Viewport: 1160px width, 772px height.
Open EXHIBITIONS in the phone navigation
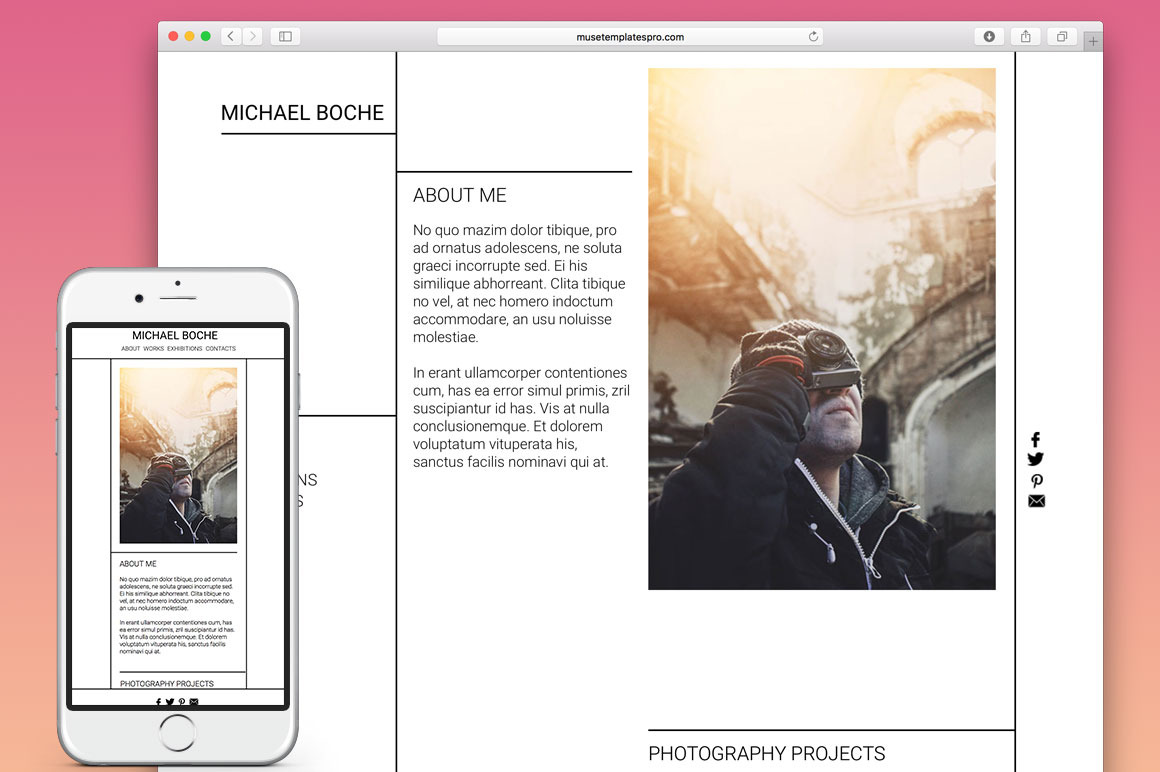[184, 349]
